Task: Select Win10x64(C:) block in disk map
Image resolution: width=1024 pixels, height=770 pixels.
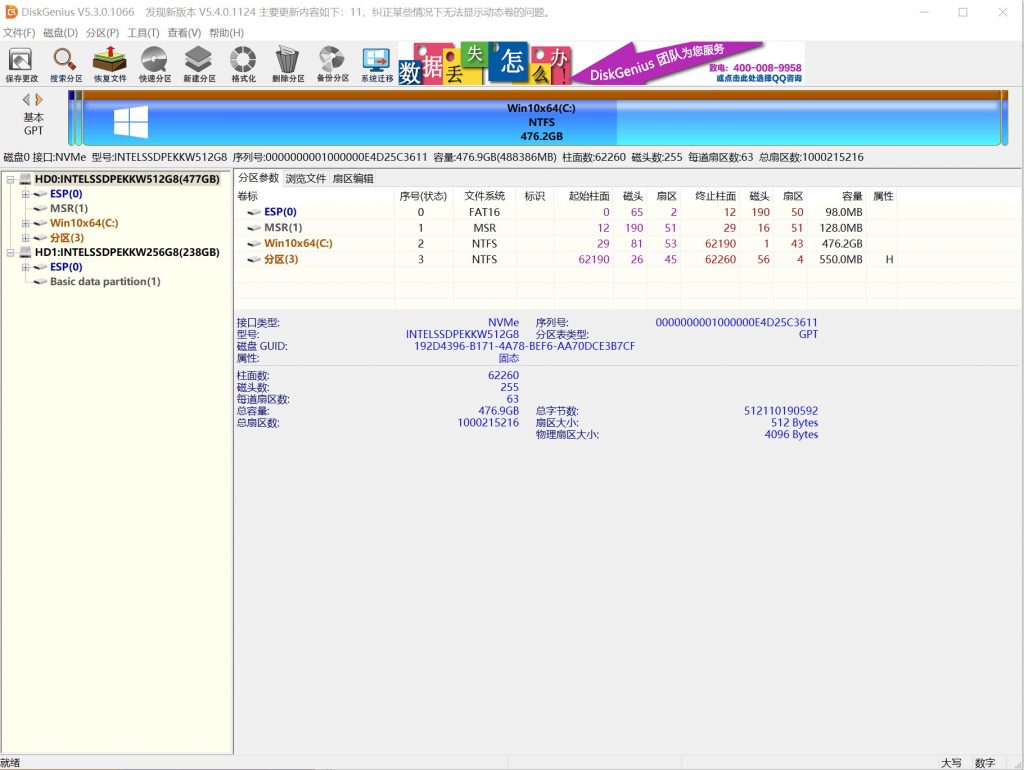Action: coord(540,122)
